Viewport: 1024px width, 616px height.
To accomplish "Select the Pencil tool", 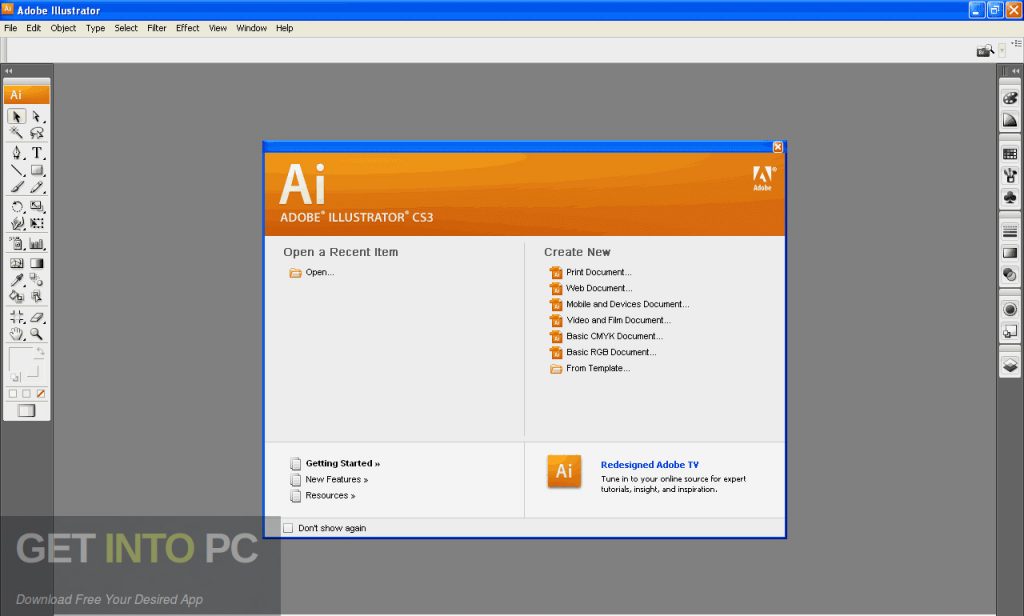I will point(37,187).
